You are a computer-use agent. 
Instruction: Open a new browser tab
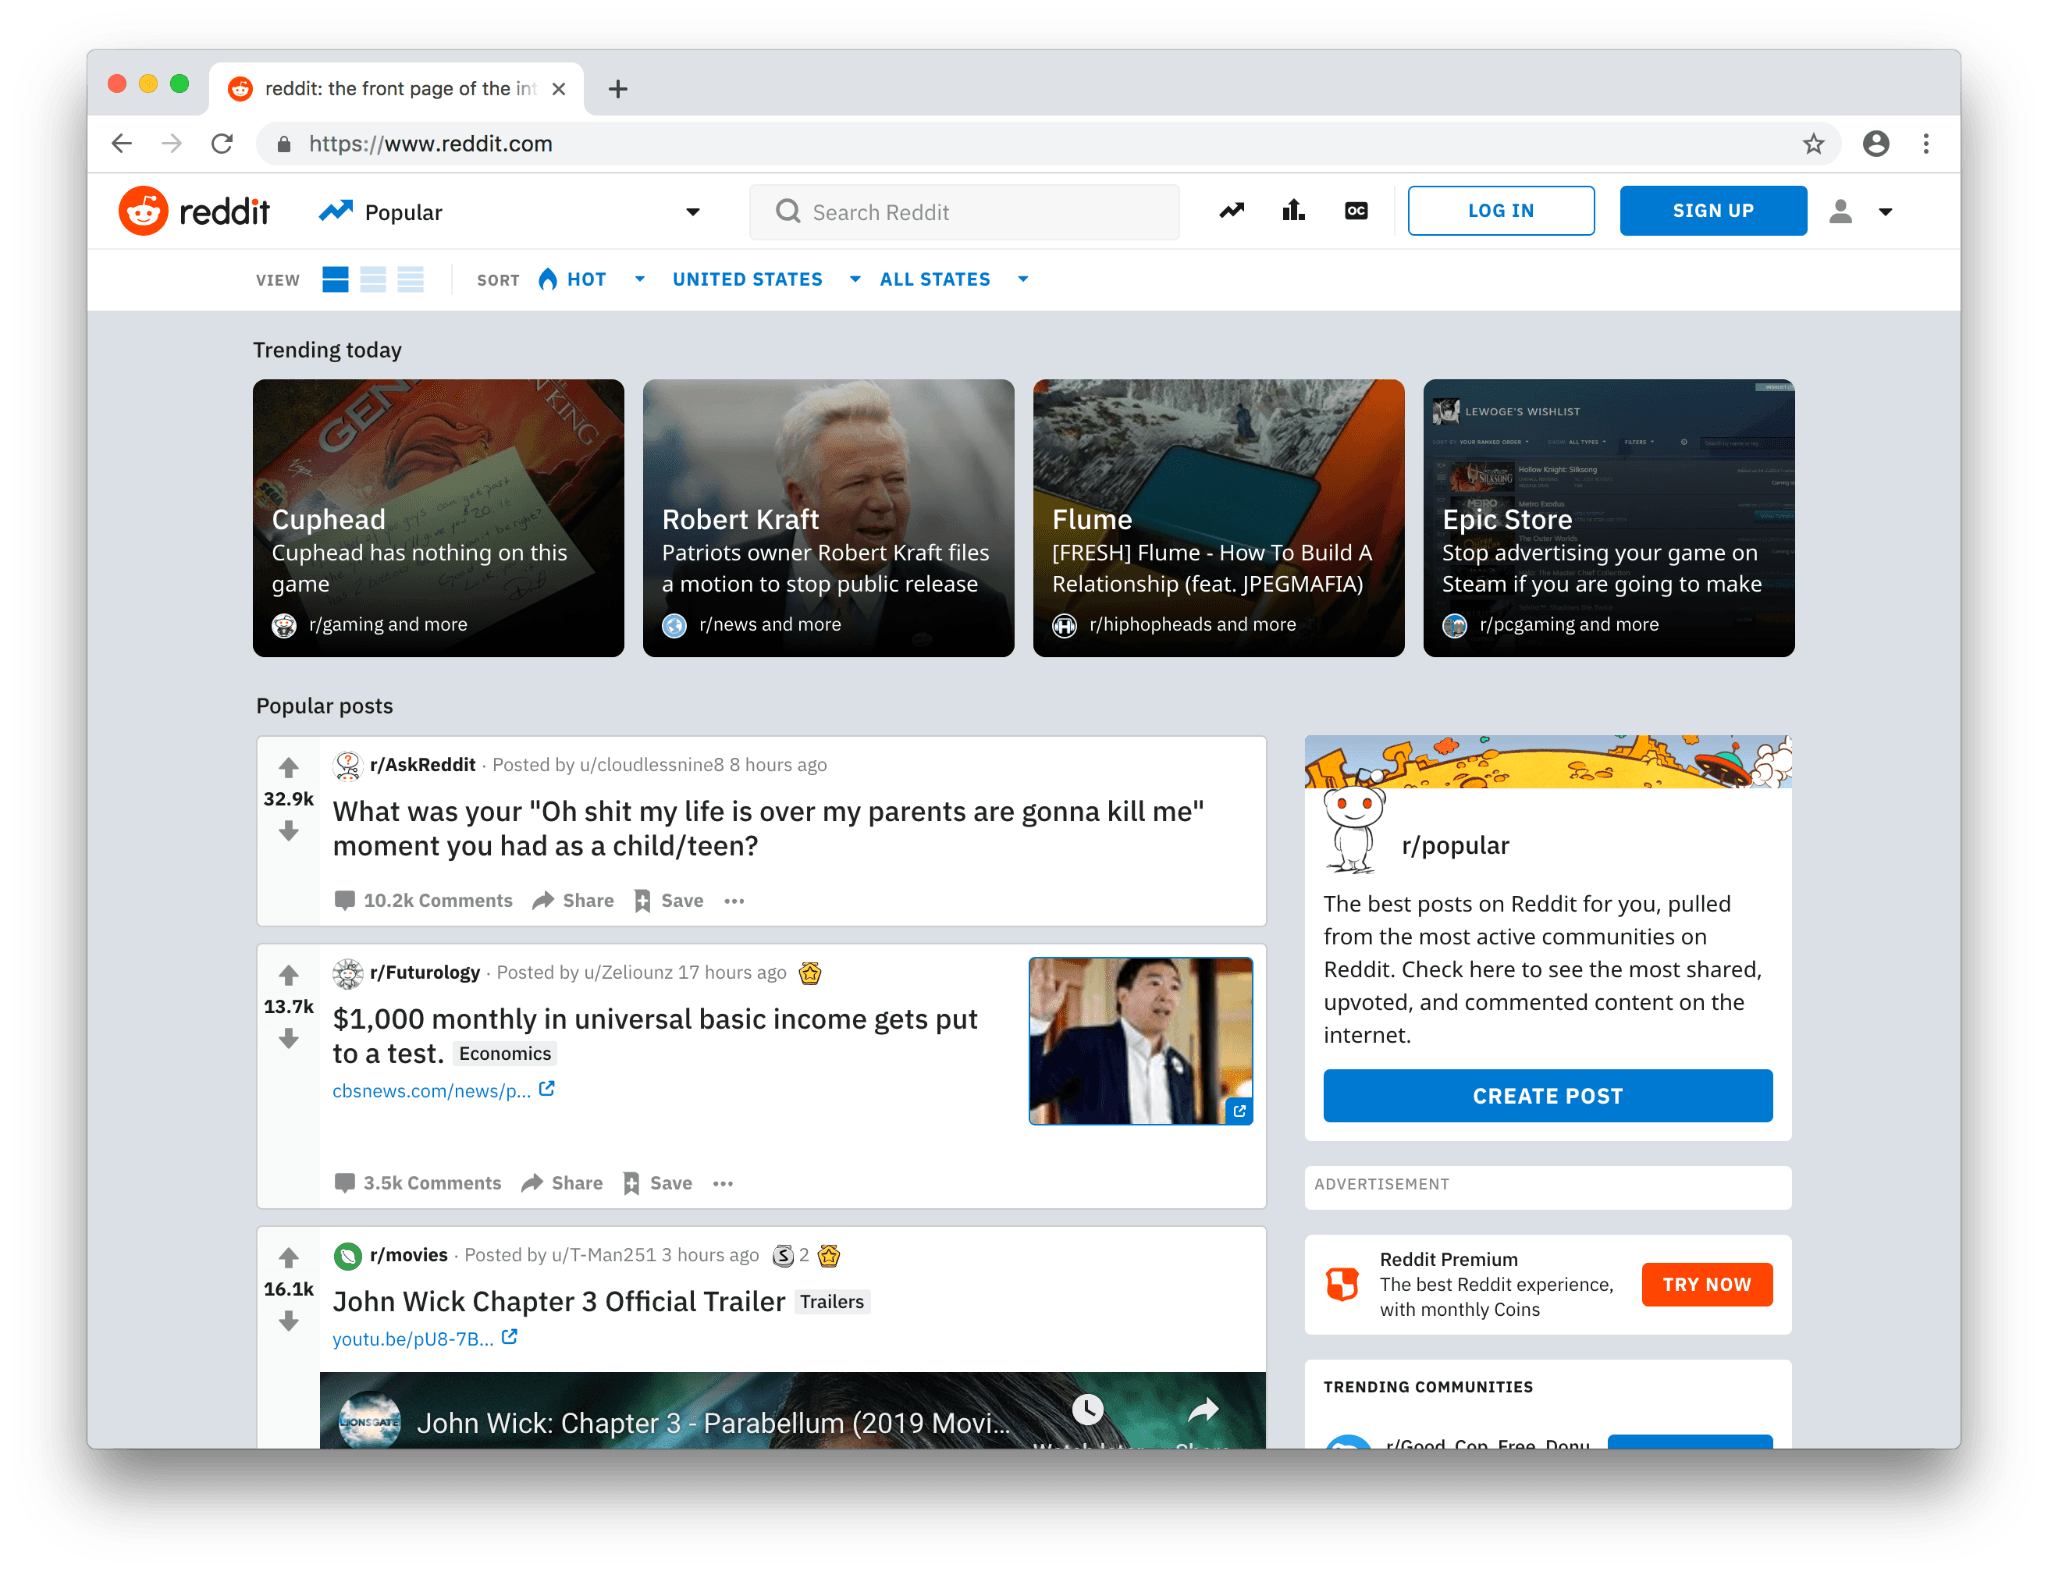(x=618, y=89)
